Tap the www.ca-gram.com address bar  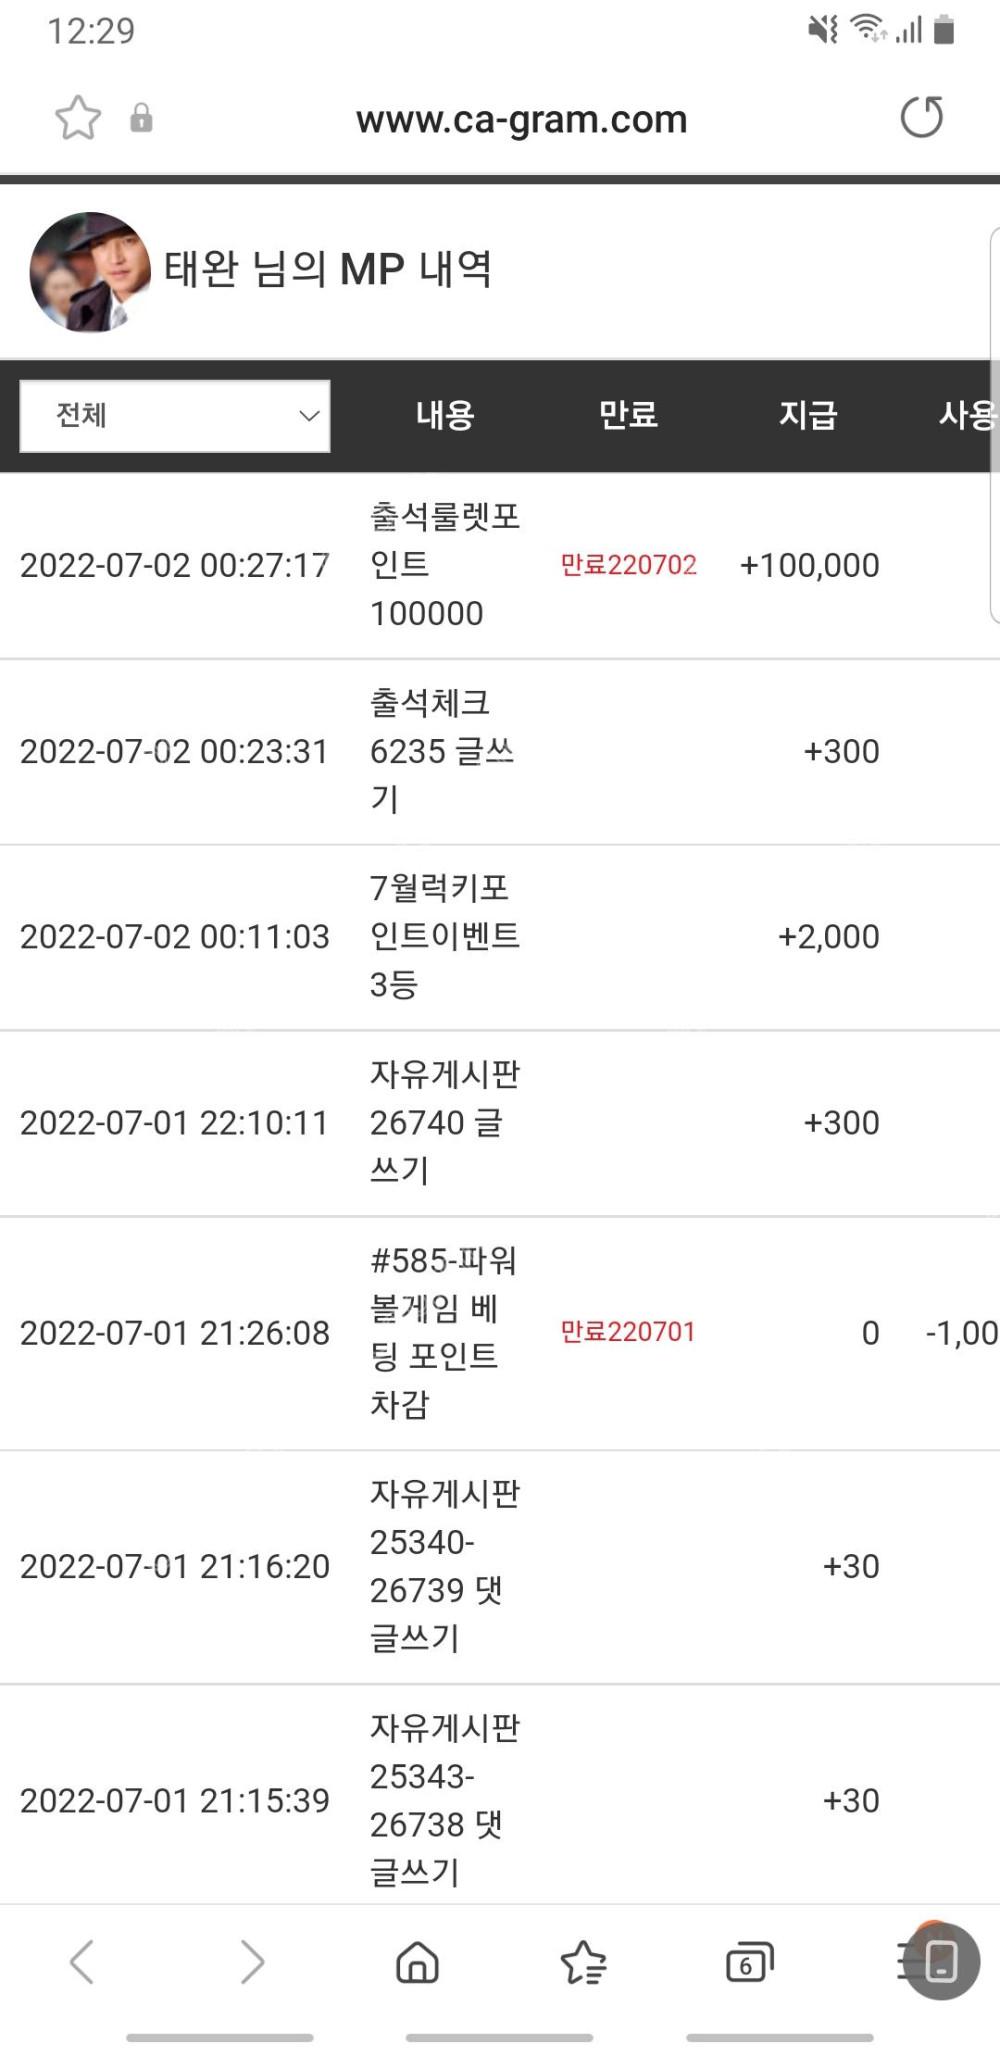521,119
